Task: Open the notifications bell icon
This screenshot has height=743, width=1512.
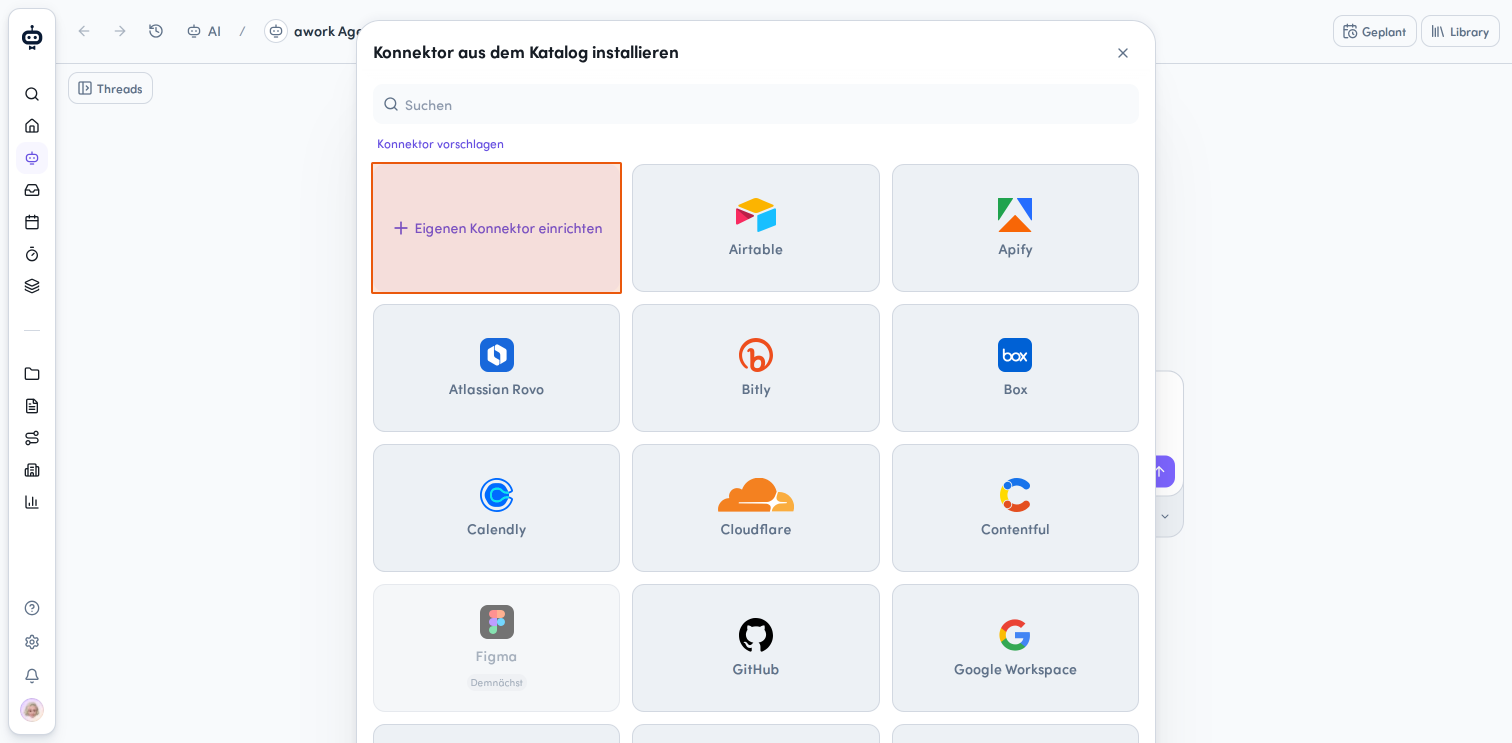Action: [x=32, y=676]
